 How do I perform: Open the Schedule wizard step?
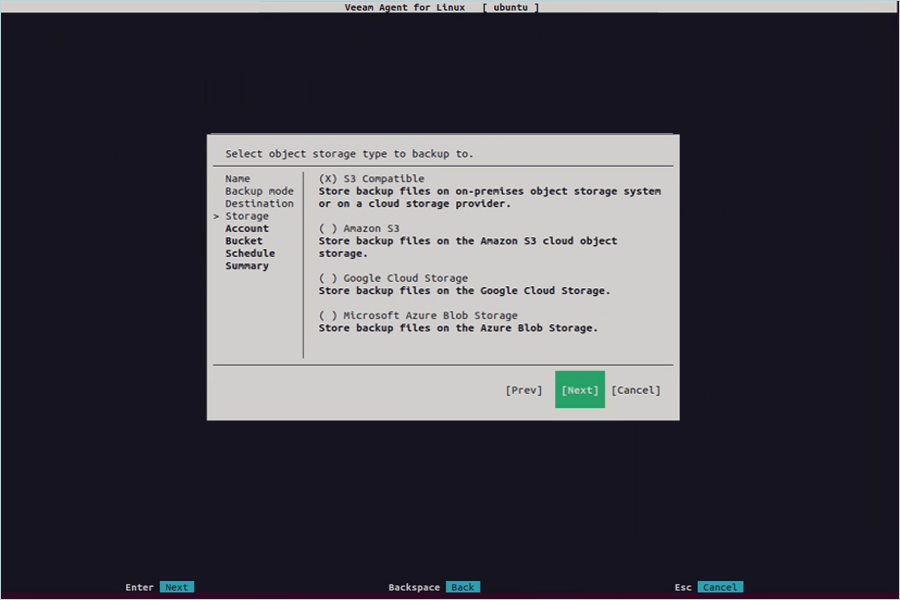pyautogui.click(x=250, y=253)
